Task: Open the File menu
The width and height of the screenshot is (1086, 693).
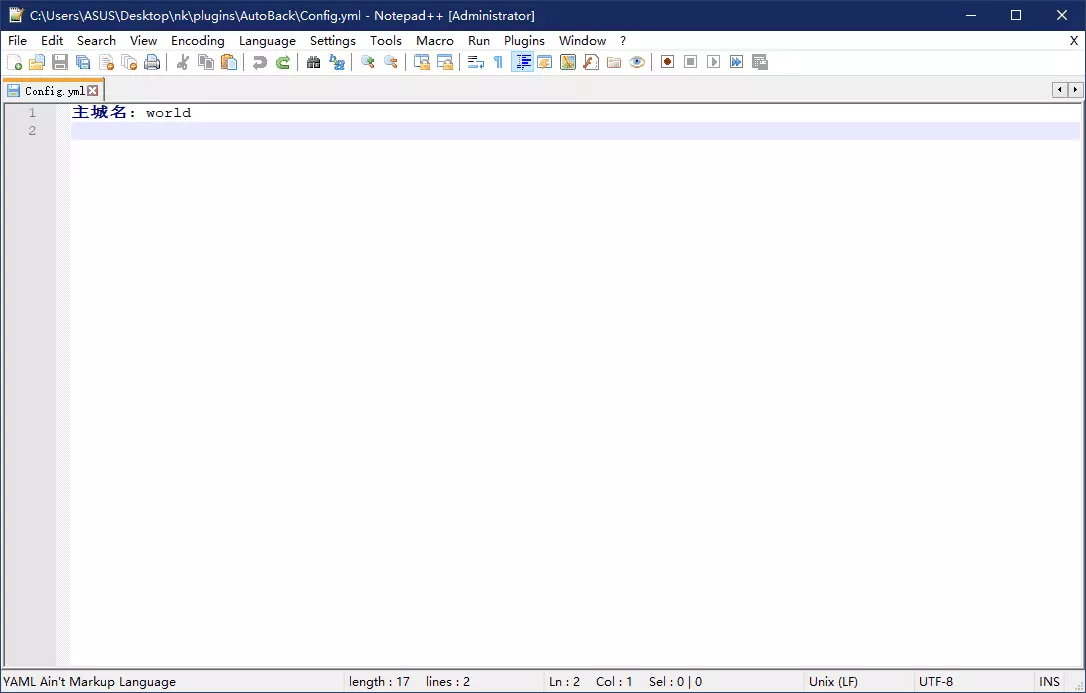Action: coord(17,41)
